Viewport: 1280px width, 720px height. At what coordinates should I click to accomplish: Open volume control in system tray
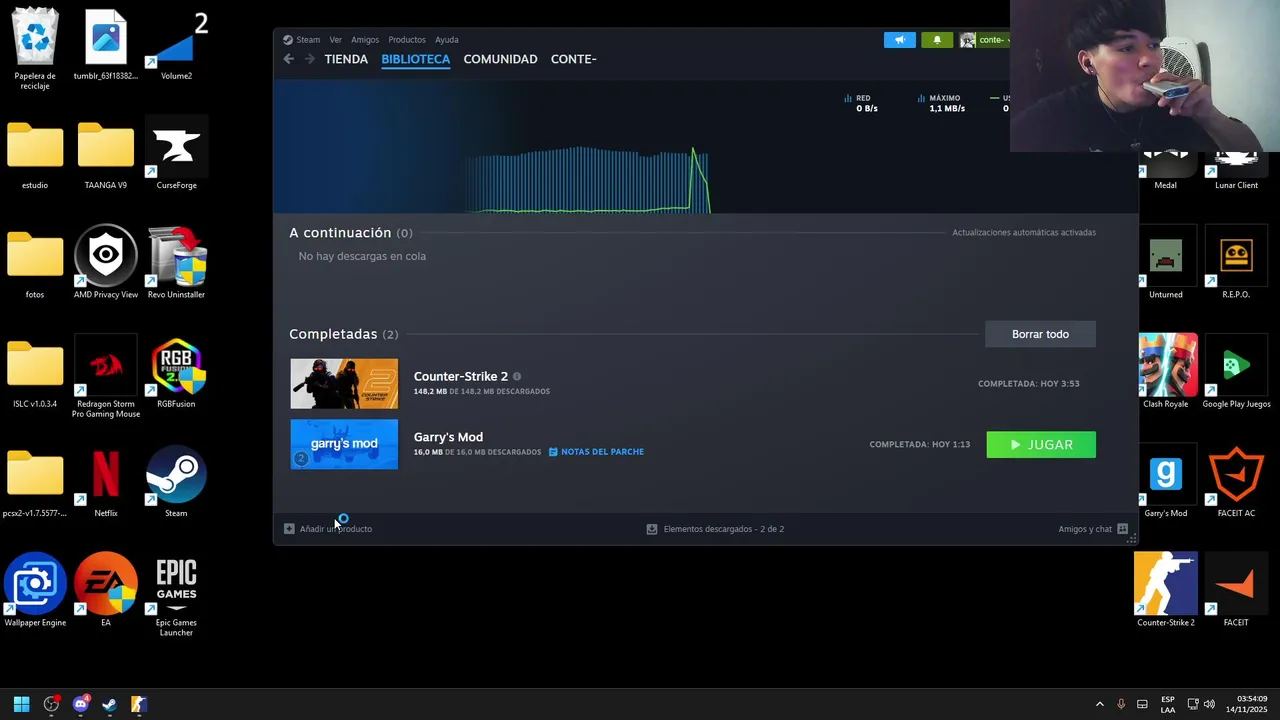[1210, 704]
